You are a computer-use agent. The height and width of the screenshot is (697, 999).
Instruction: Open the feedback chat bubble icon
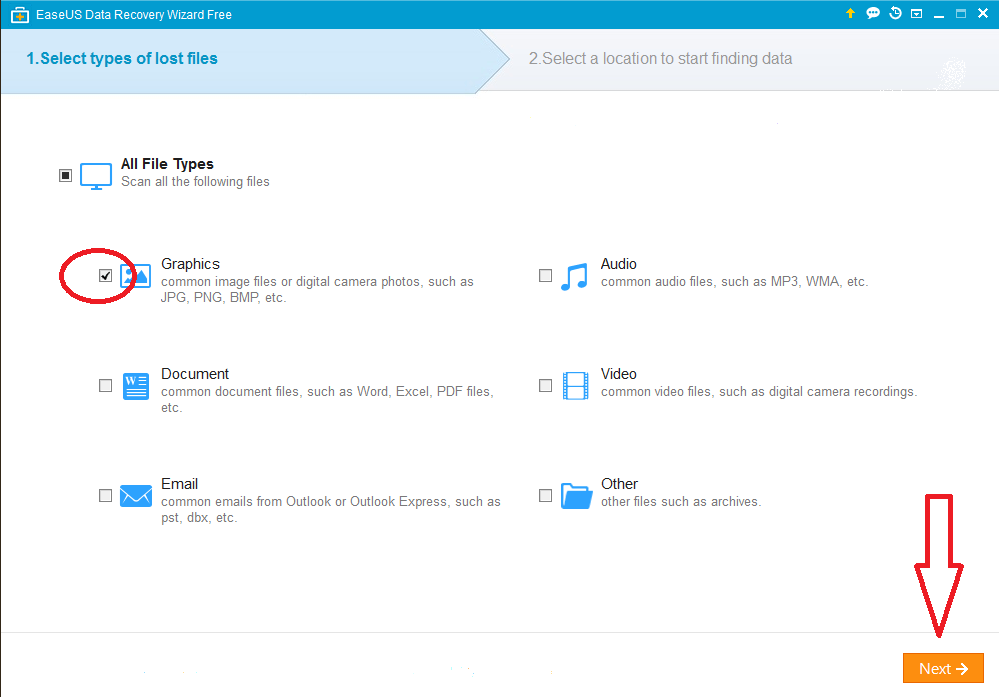(x=873, y=13)
